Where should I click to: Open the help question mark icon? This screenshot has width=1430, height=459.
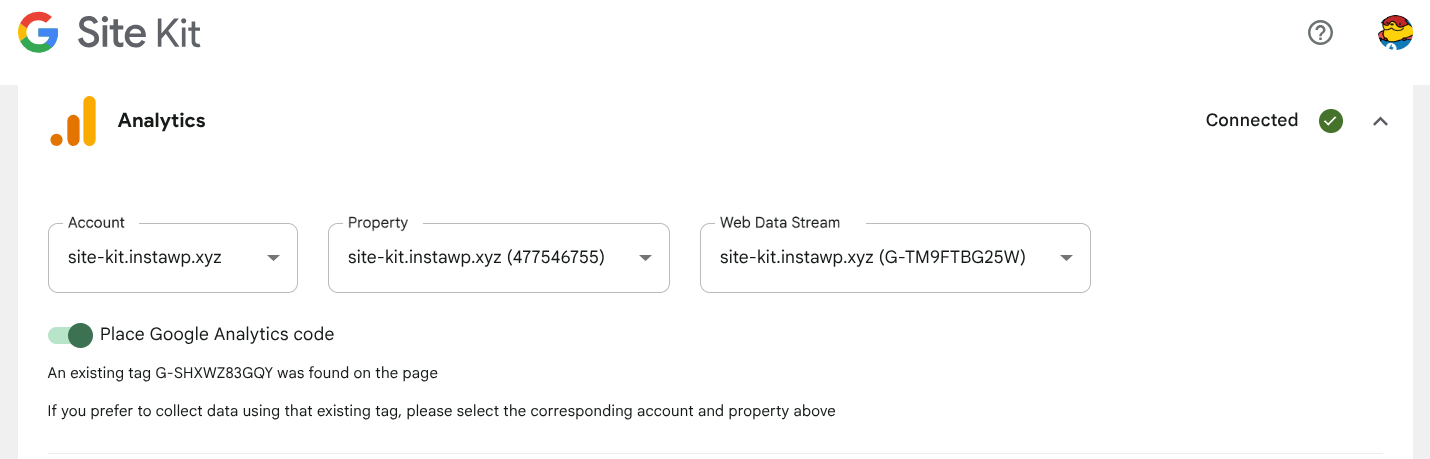coord(1320,33)
